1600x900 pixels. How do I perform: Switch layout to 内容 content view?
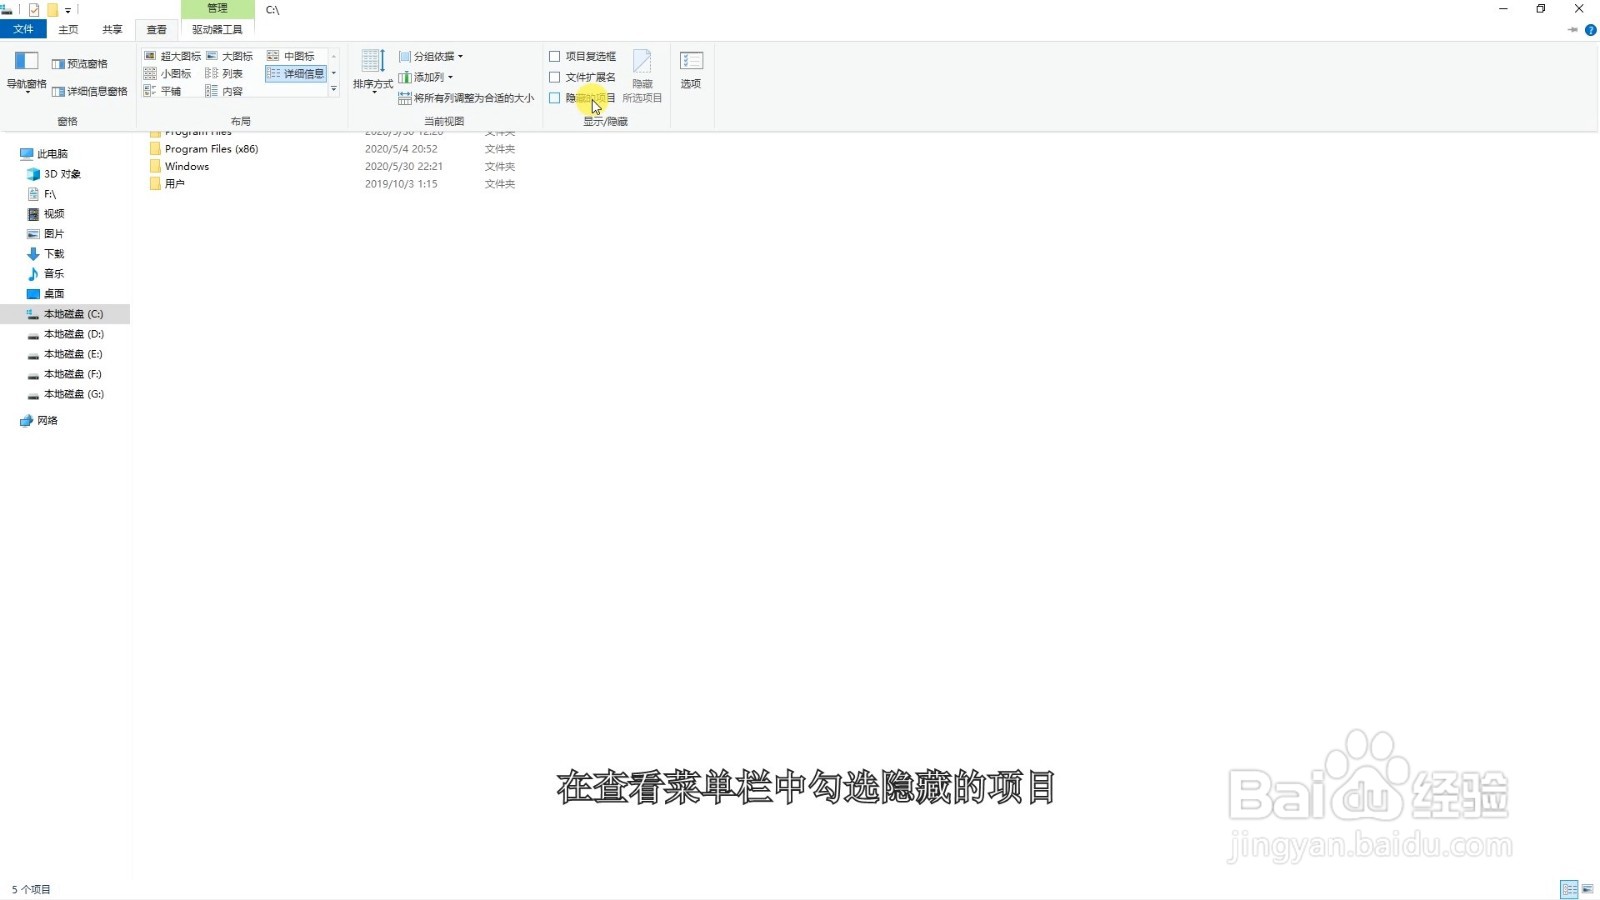click(224, 91)
